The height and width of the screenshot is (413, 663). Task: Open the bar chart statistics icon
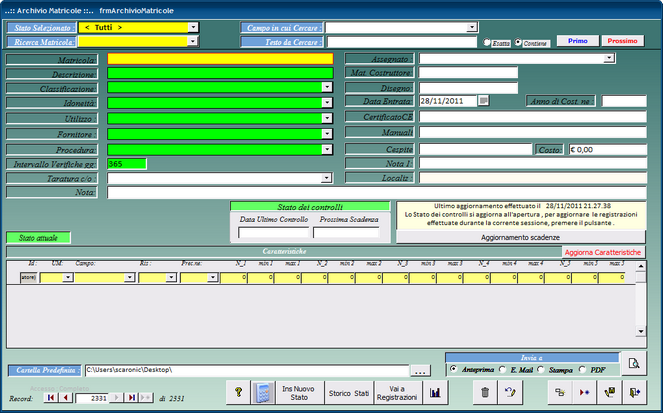[435, 393]
